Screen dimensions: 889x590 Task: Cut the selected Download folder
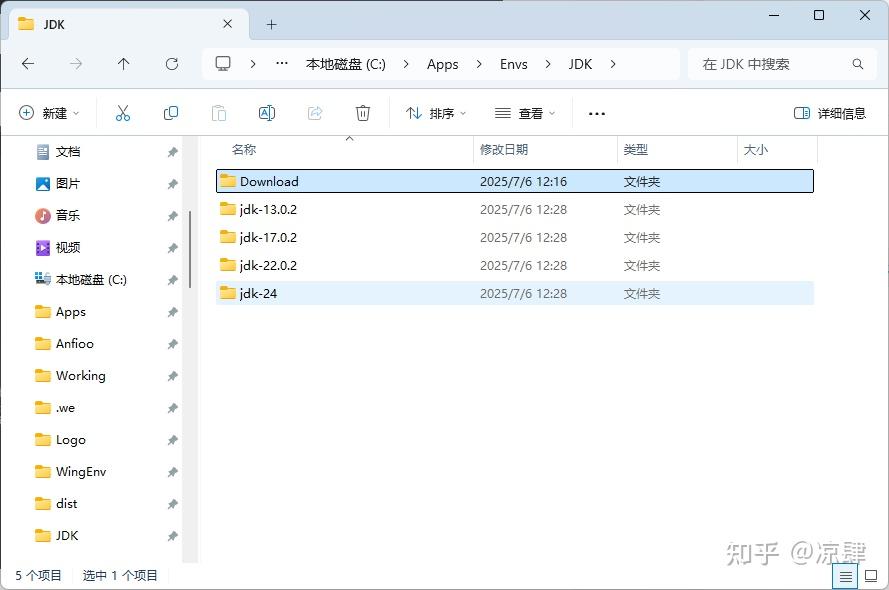pos(123,112)
